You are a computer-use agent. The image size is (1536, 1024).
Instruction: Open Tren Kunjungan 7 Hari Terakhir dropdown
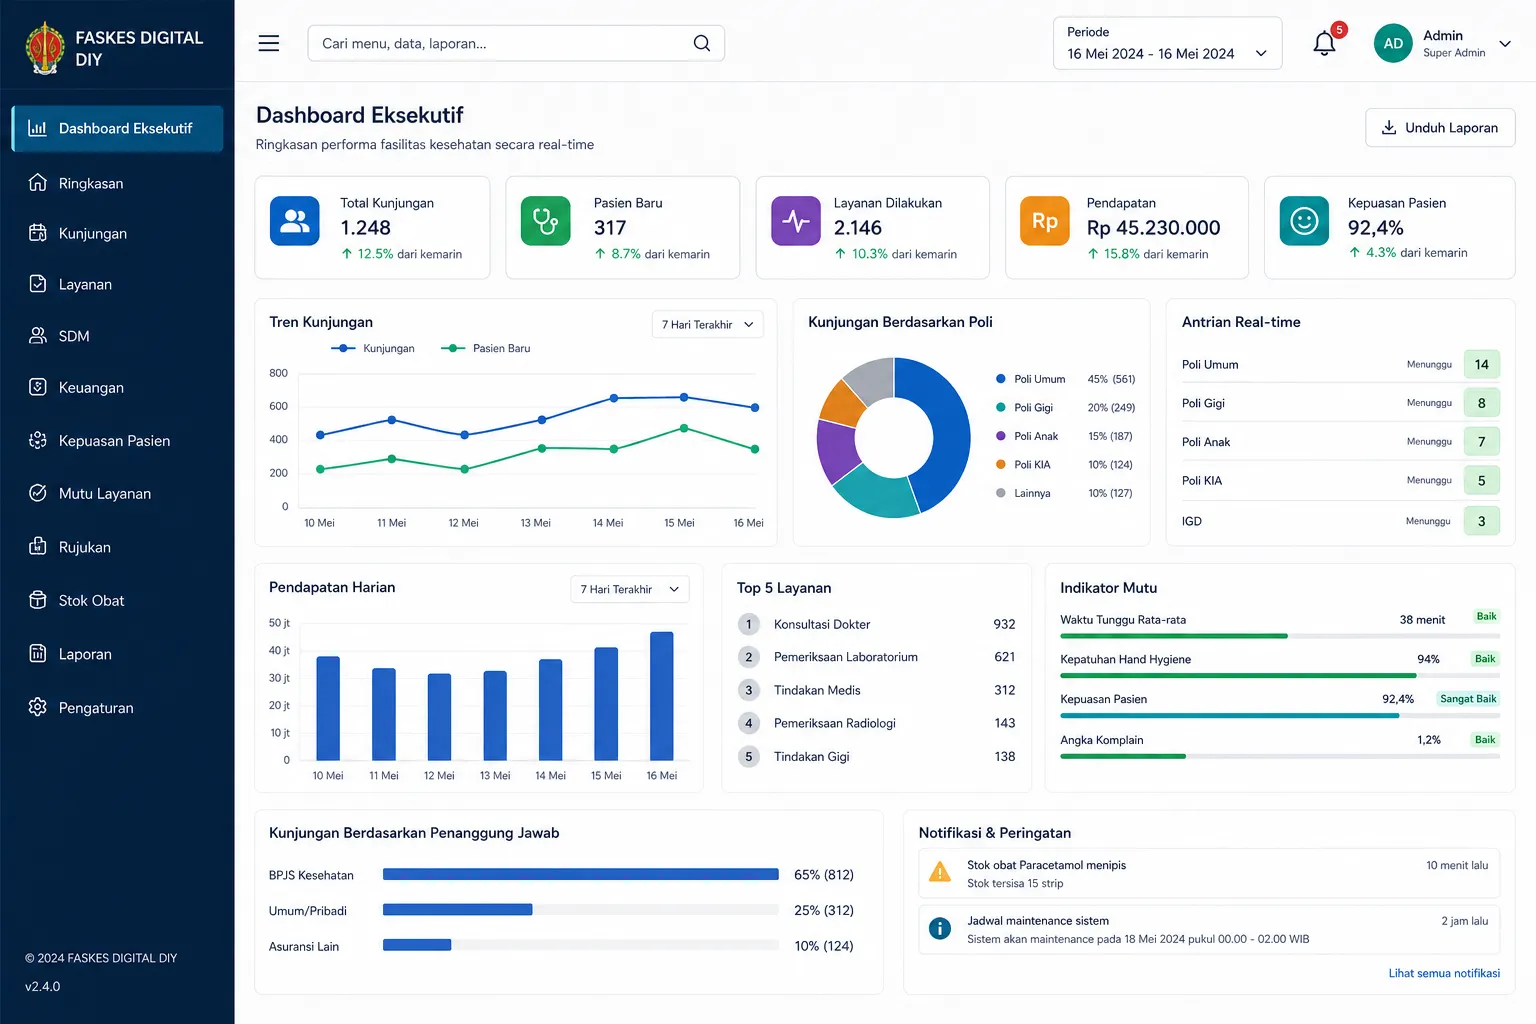coord(708,324)
